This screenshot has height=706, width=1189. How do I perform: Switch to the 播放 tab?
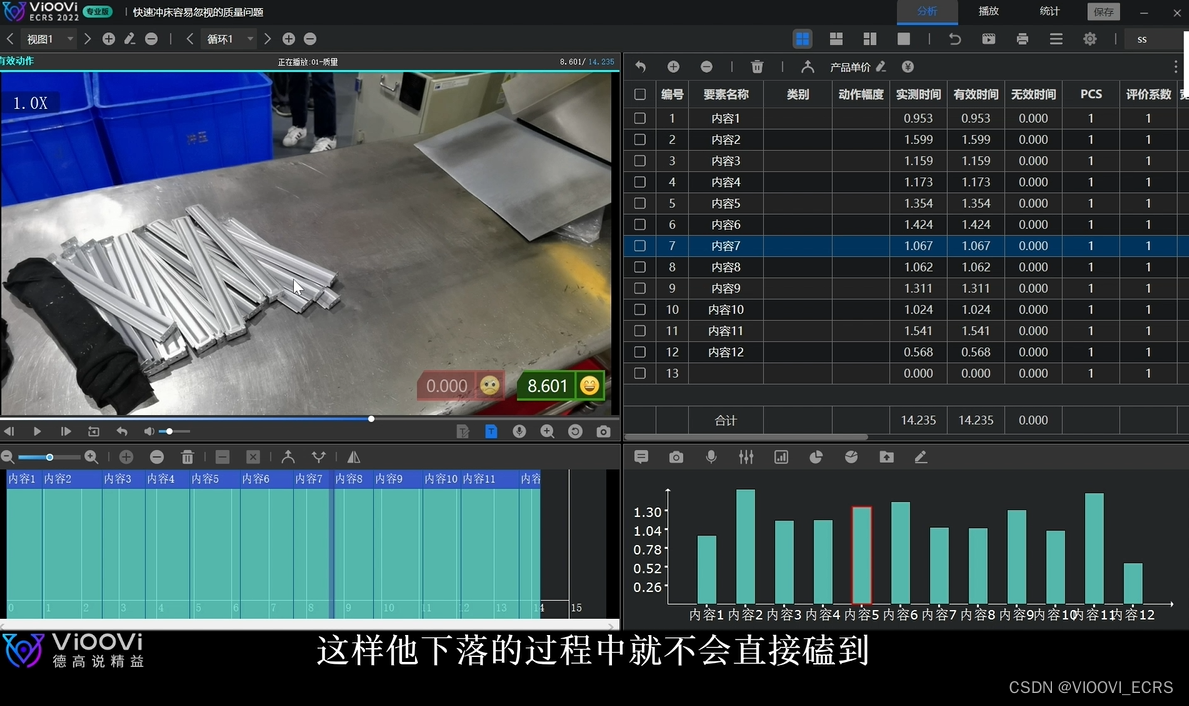click(988, 11)
